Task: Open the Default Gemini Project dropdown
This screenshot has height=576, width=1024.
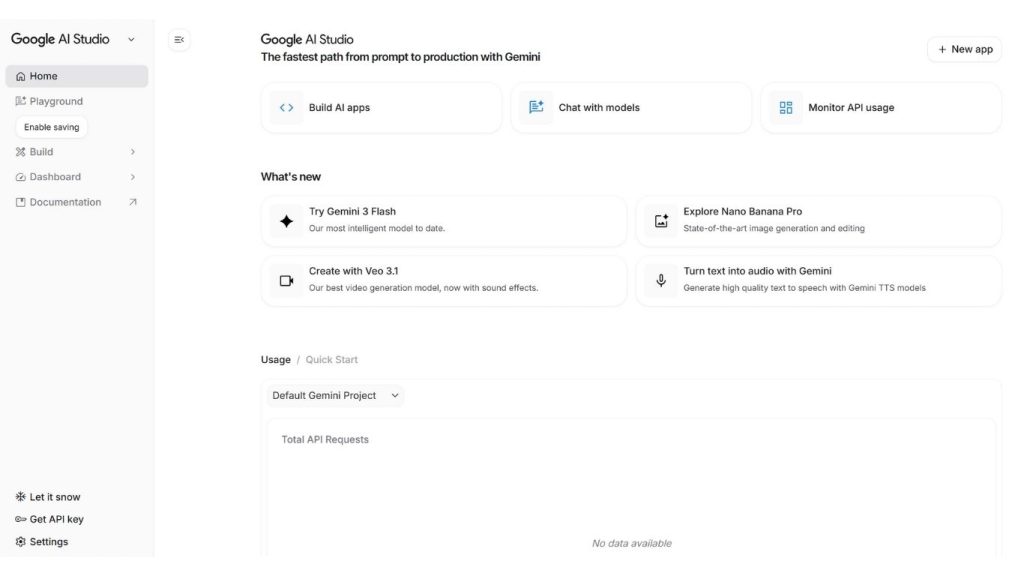Action: pos(334,395)
